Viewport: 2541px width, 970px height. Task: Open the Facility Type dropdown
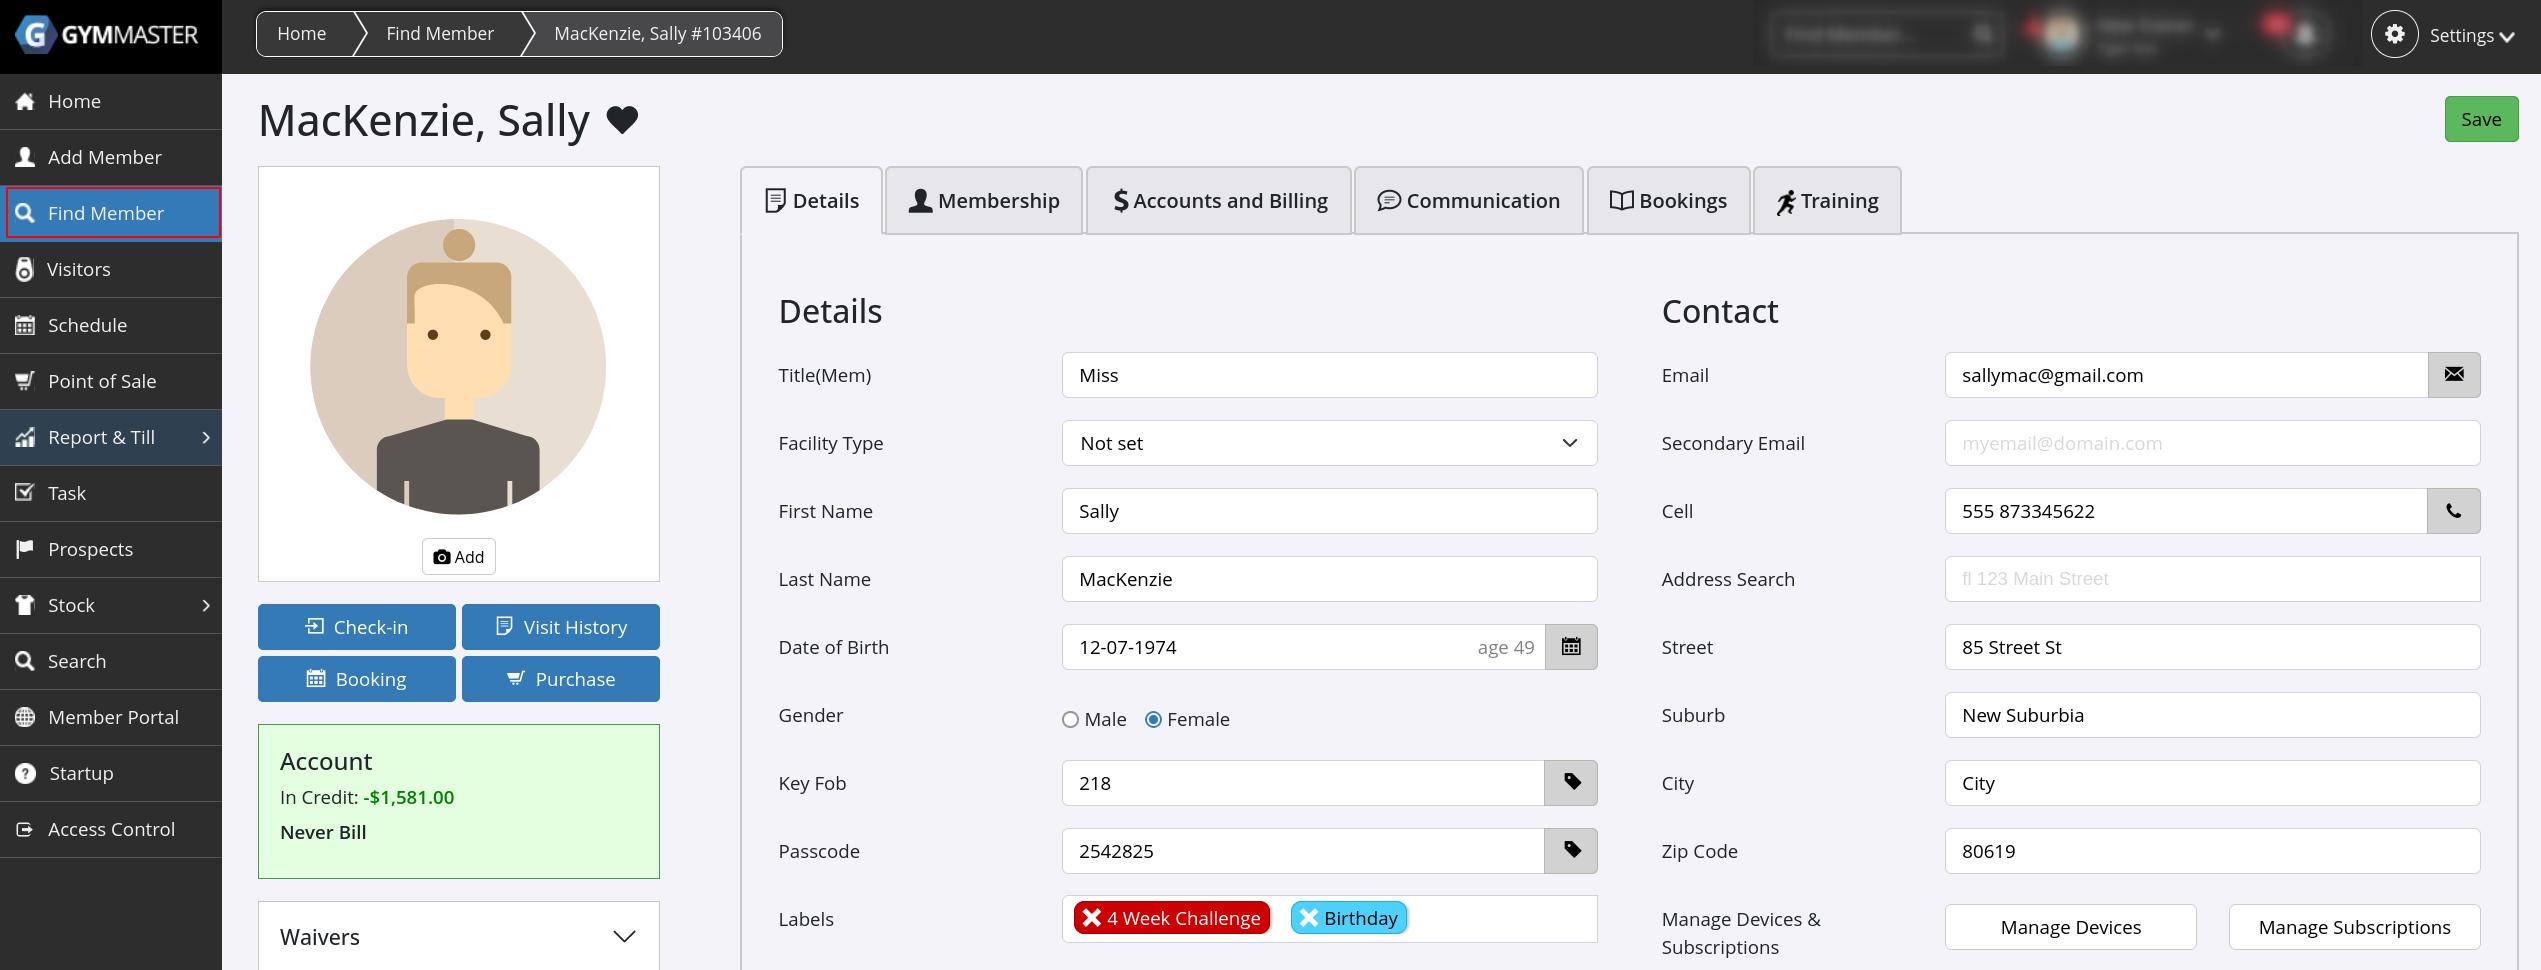coord(1329,443)
